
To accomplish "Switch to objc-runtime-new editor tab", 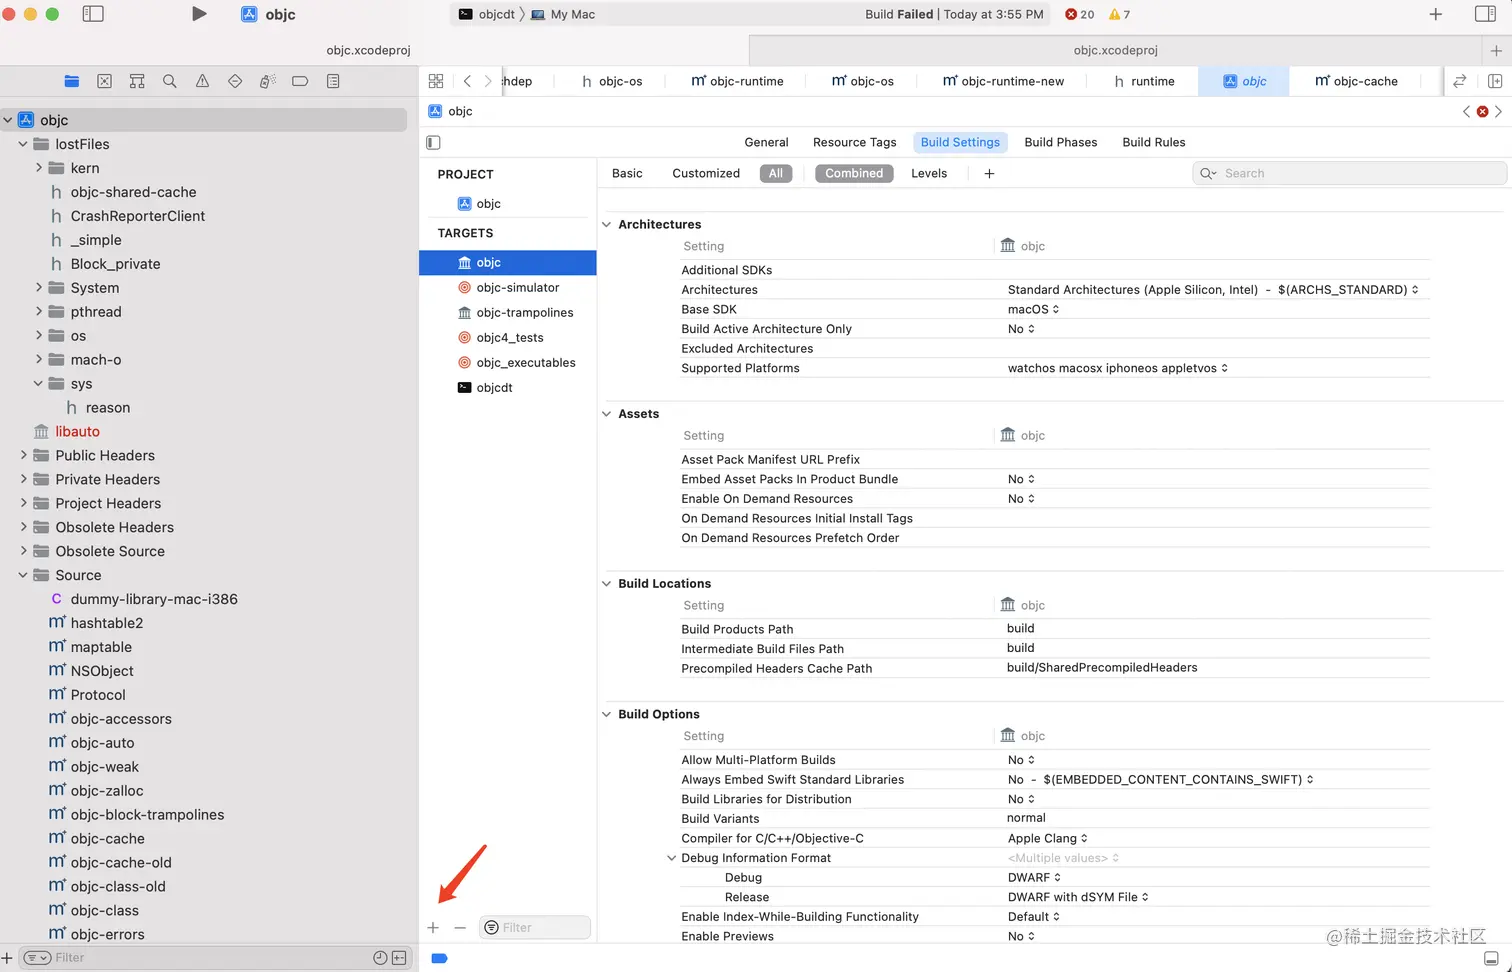I will (1002, 81).
